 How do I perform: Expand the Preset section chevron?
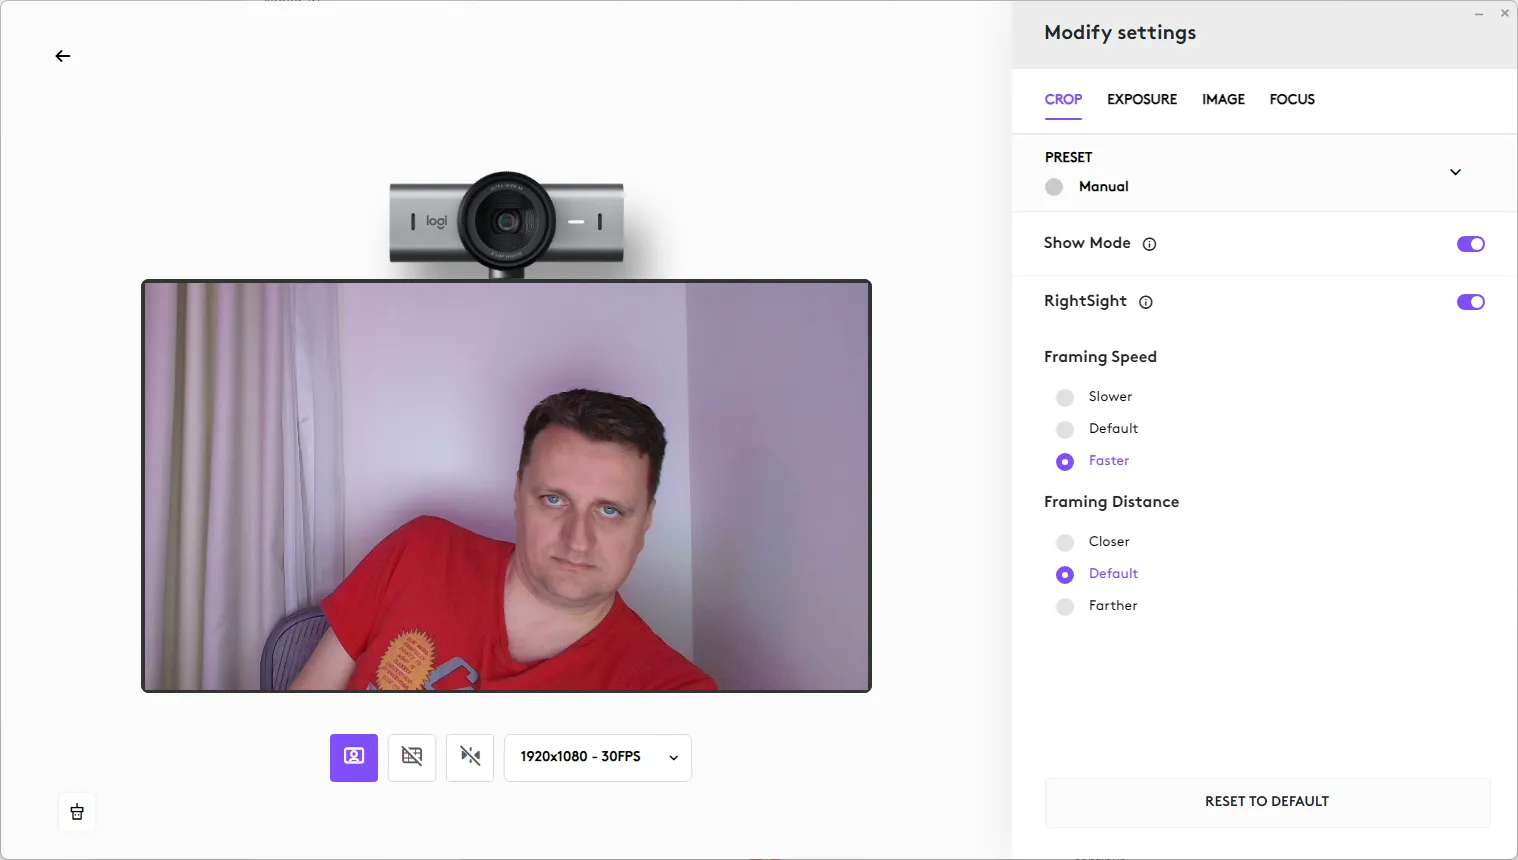tap(1456, 172)
